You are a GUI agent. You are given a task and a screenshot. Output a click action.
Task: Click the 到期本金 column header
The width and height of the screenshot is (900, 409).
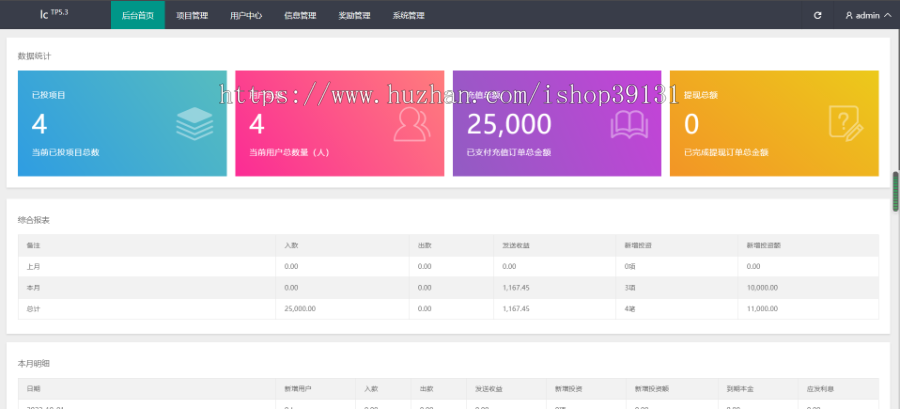tap(740, 389)
